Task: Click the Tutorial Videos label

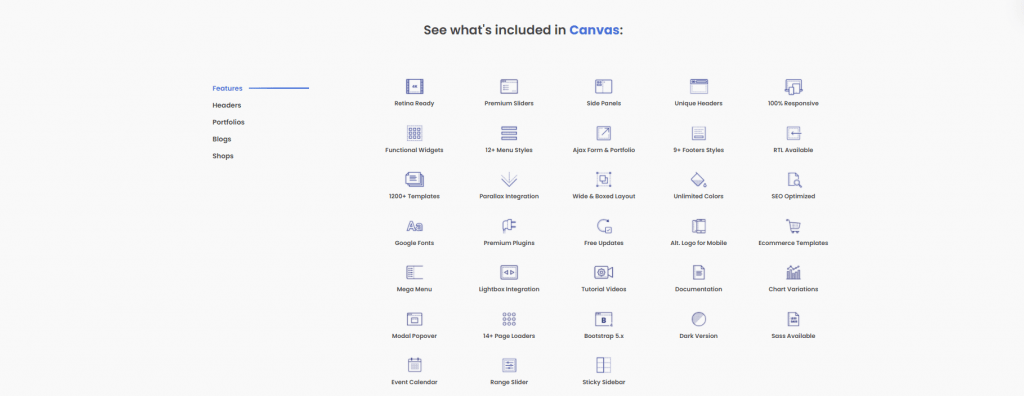Action: [x=603, y=289]
